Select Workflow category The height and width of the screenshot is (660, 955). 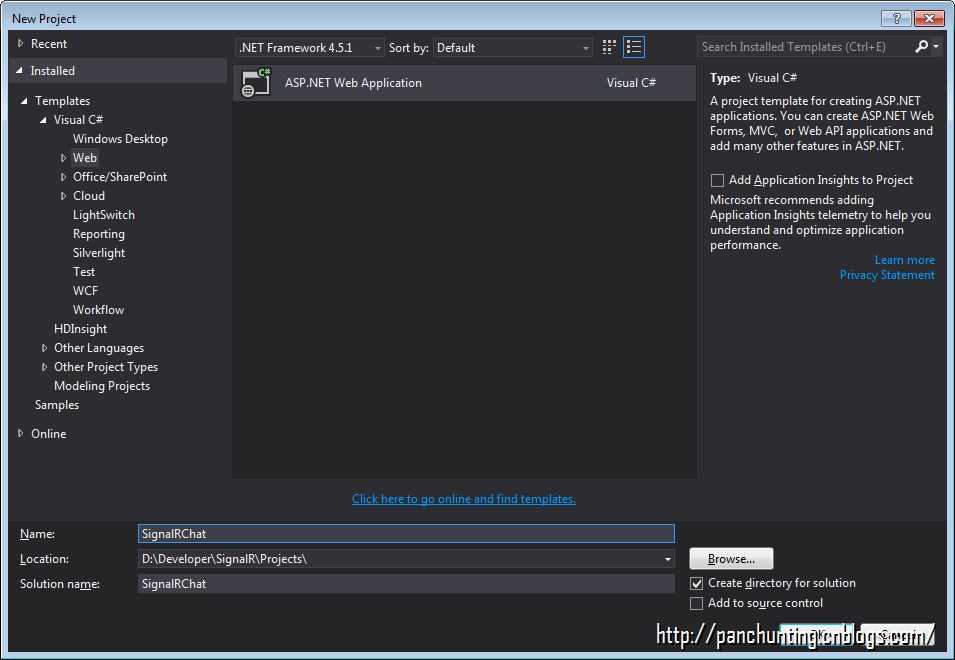(98, 310)
